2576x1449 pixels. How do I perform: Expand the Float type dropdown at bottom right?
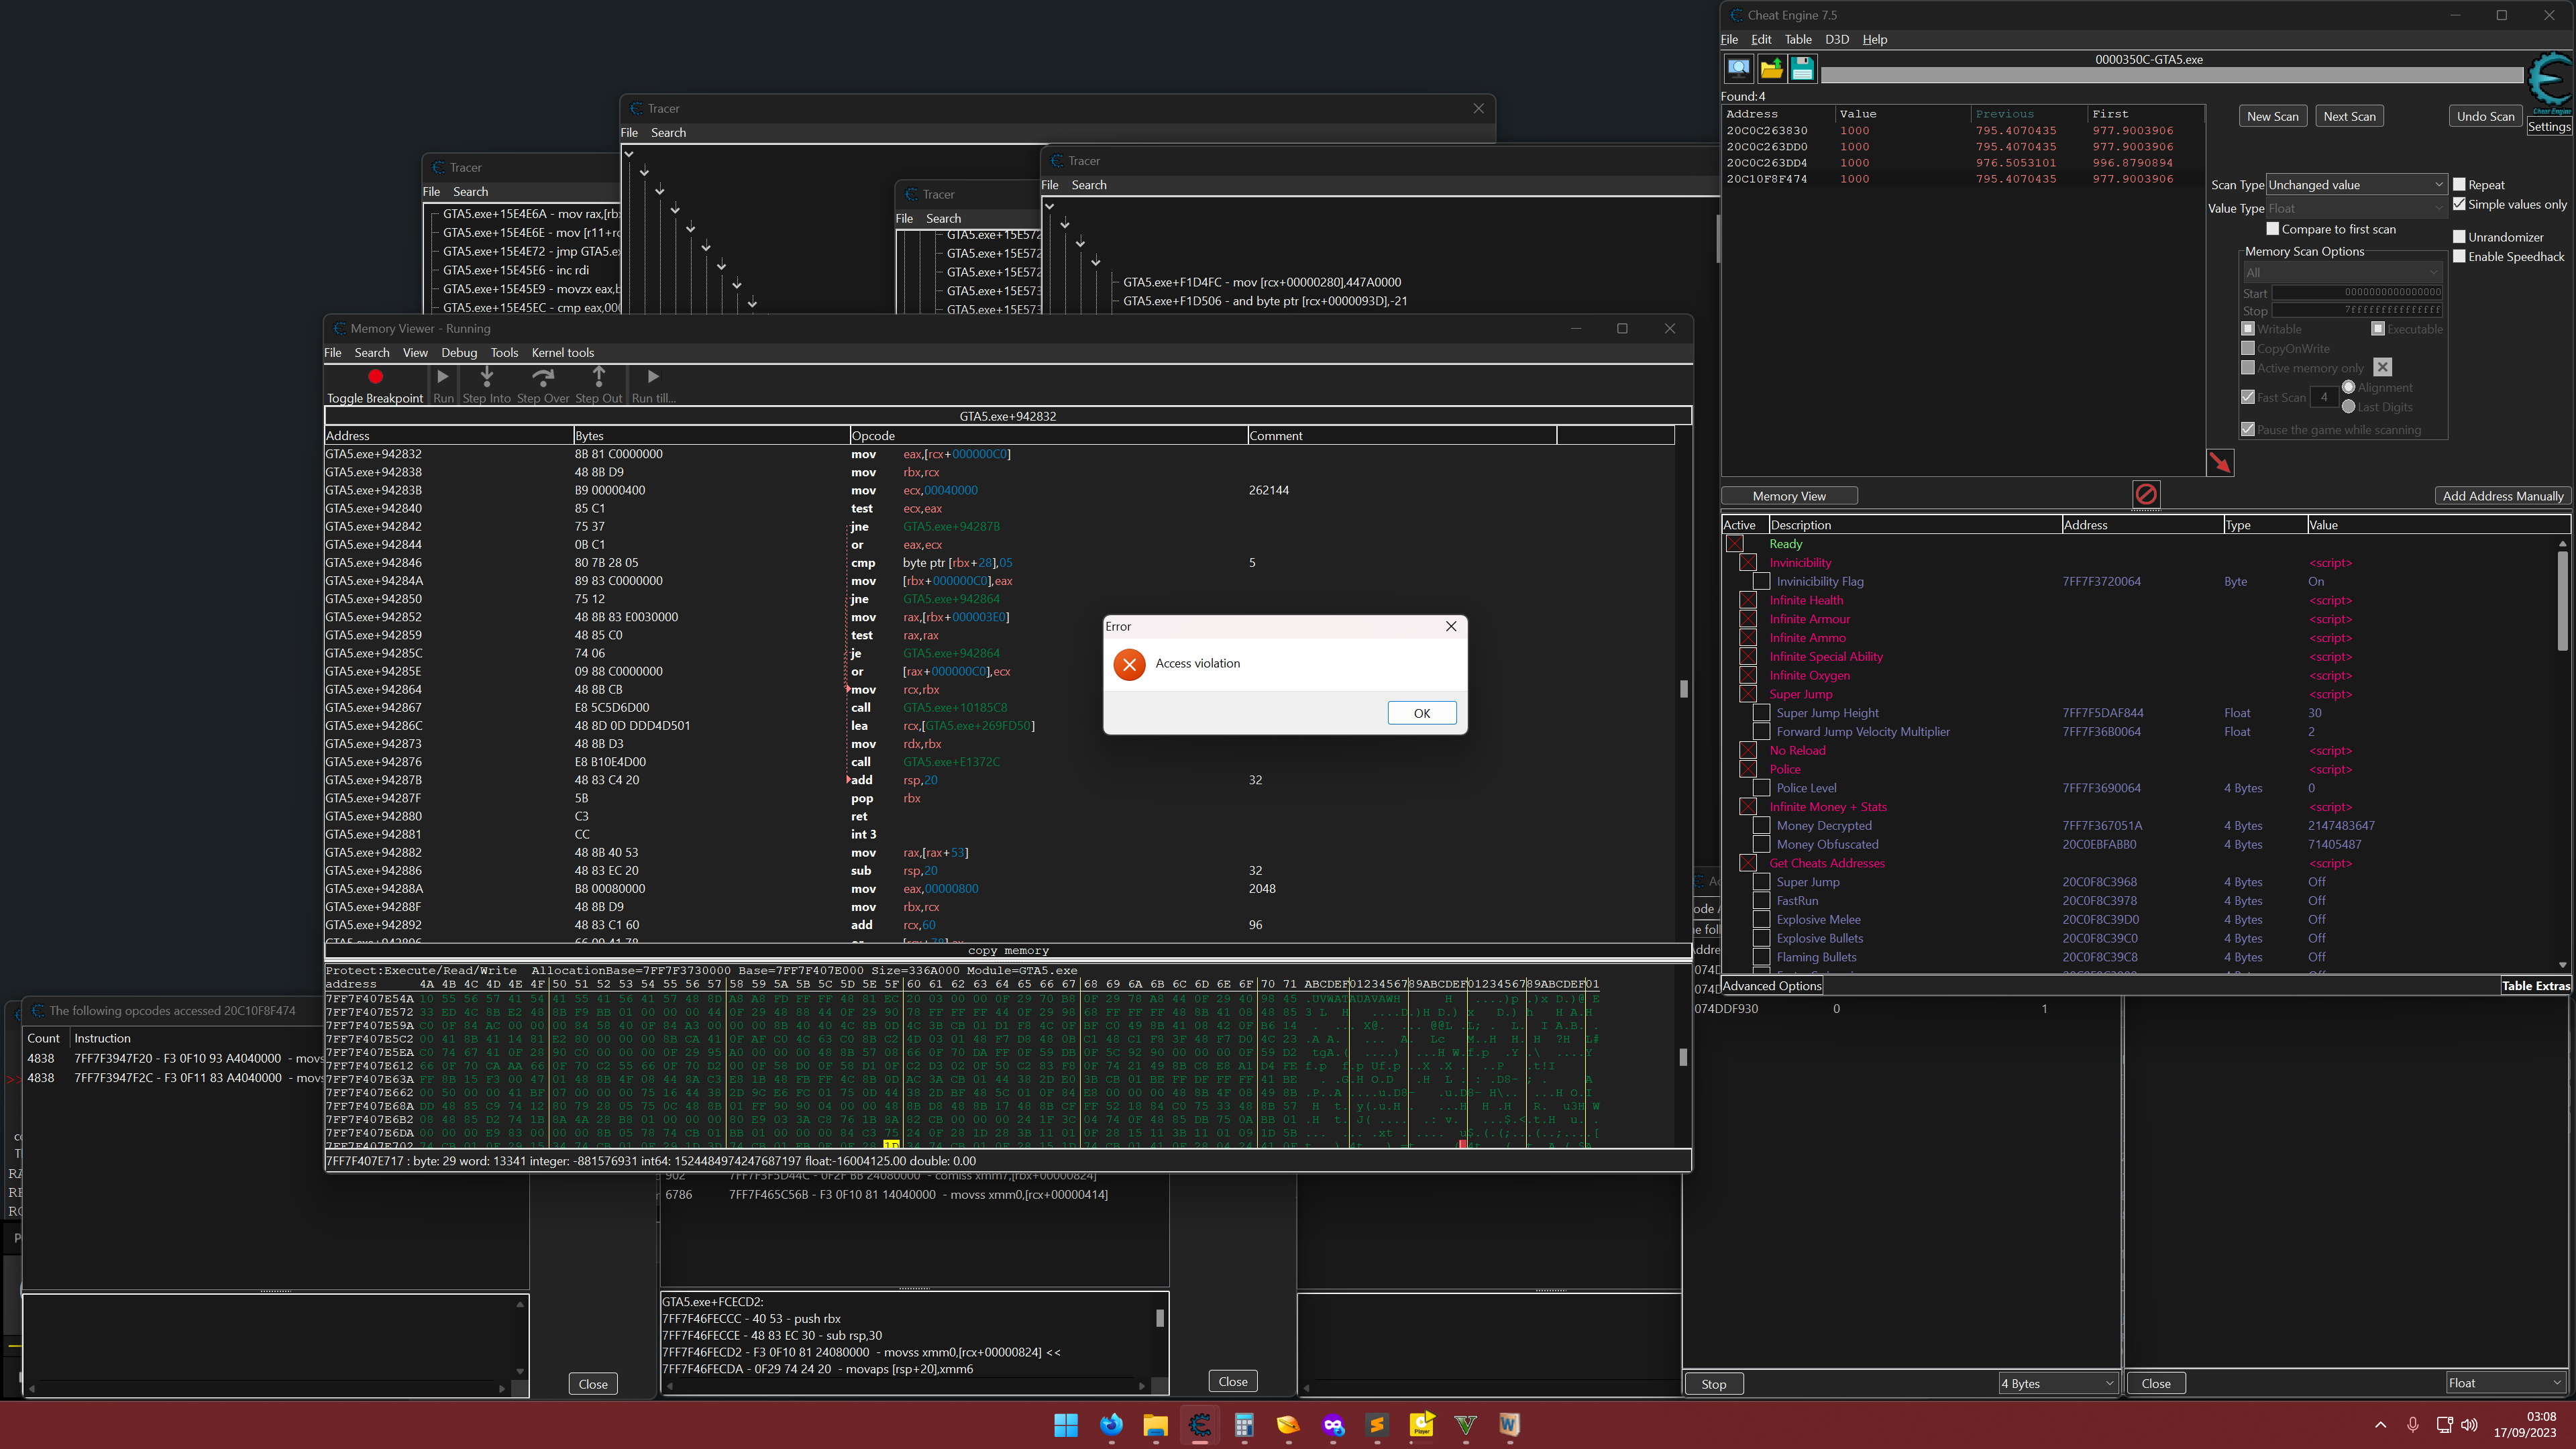pyautogui.click(x=2505, y=1383)
